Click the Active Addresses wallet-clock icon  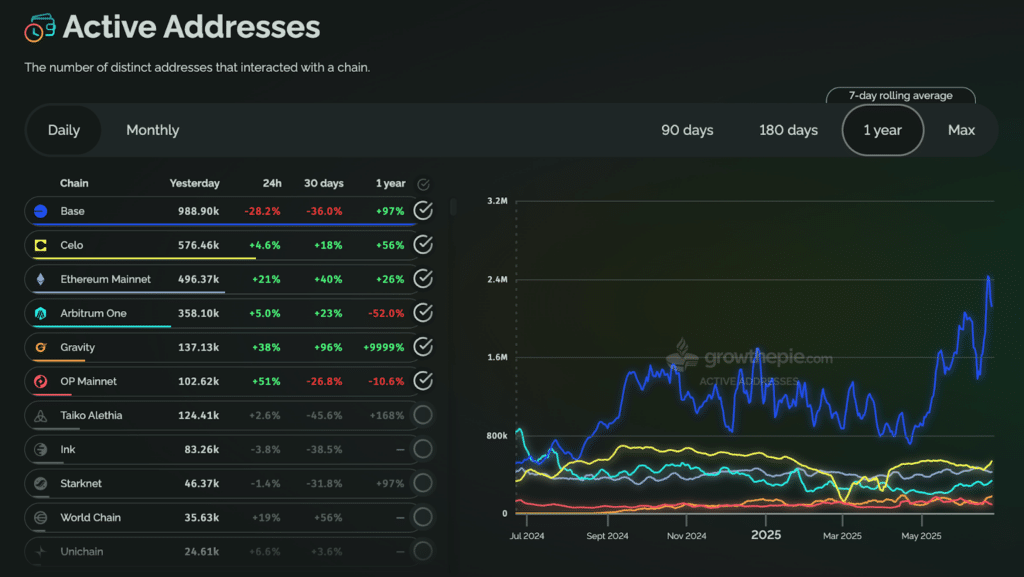pos(40,28)
